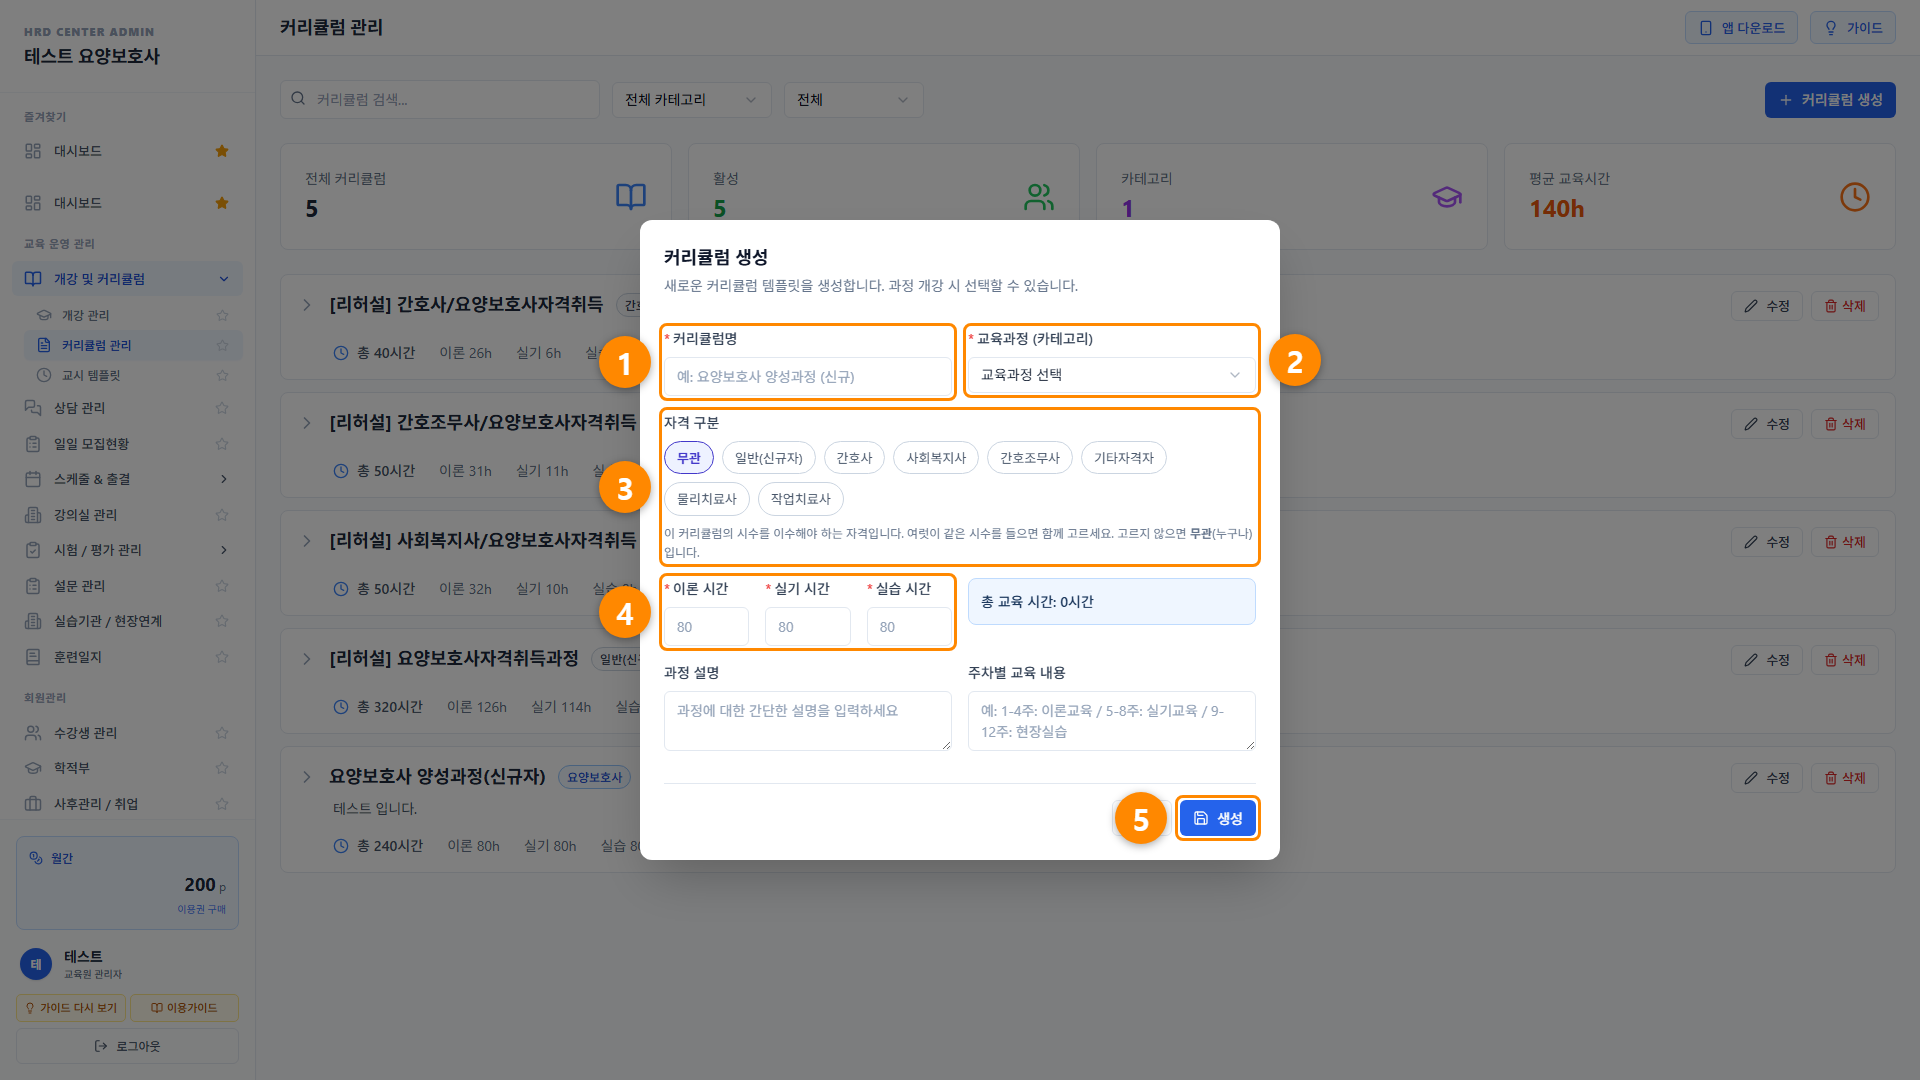Focus 커리큘럼명 input field
The height and width of the screenshot is (1080, 1920).
point(808,377)
